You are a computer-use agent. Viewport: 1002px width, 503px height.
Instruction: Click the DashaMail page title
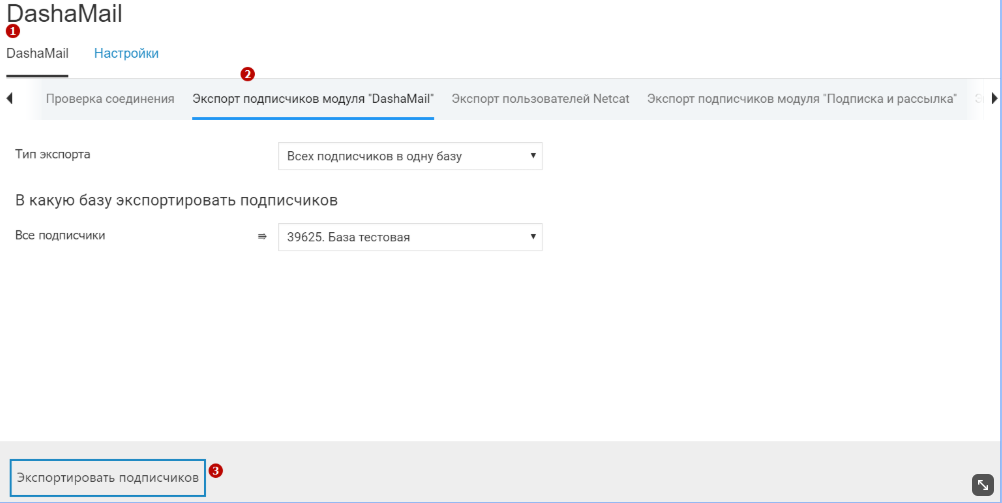[x=64, y=13]
